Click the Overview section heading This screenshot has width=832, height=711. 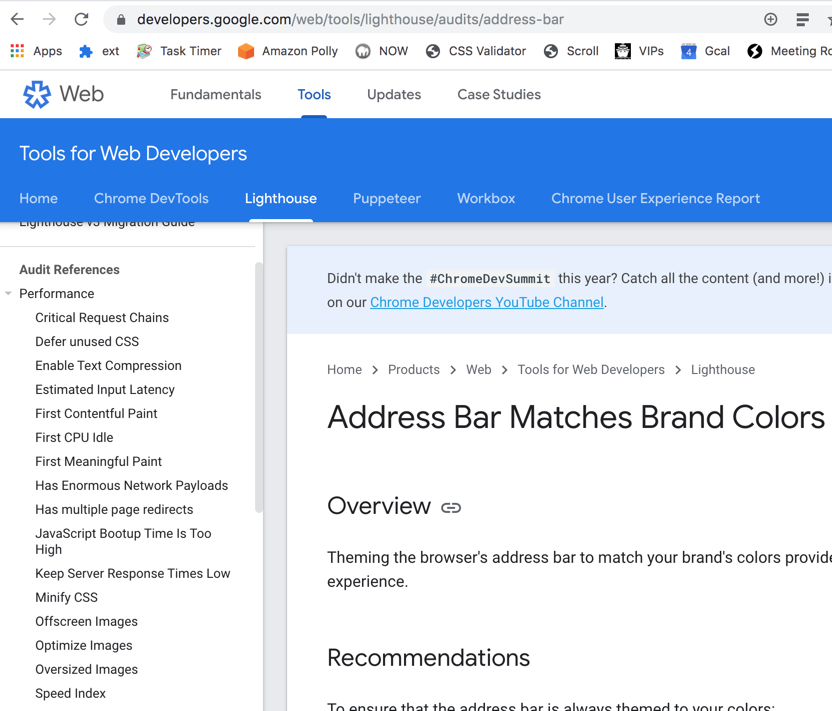pyautogui.click(x=379, y=506)
